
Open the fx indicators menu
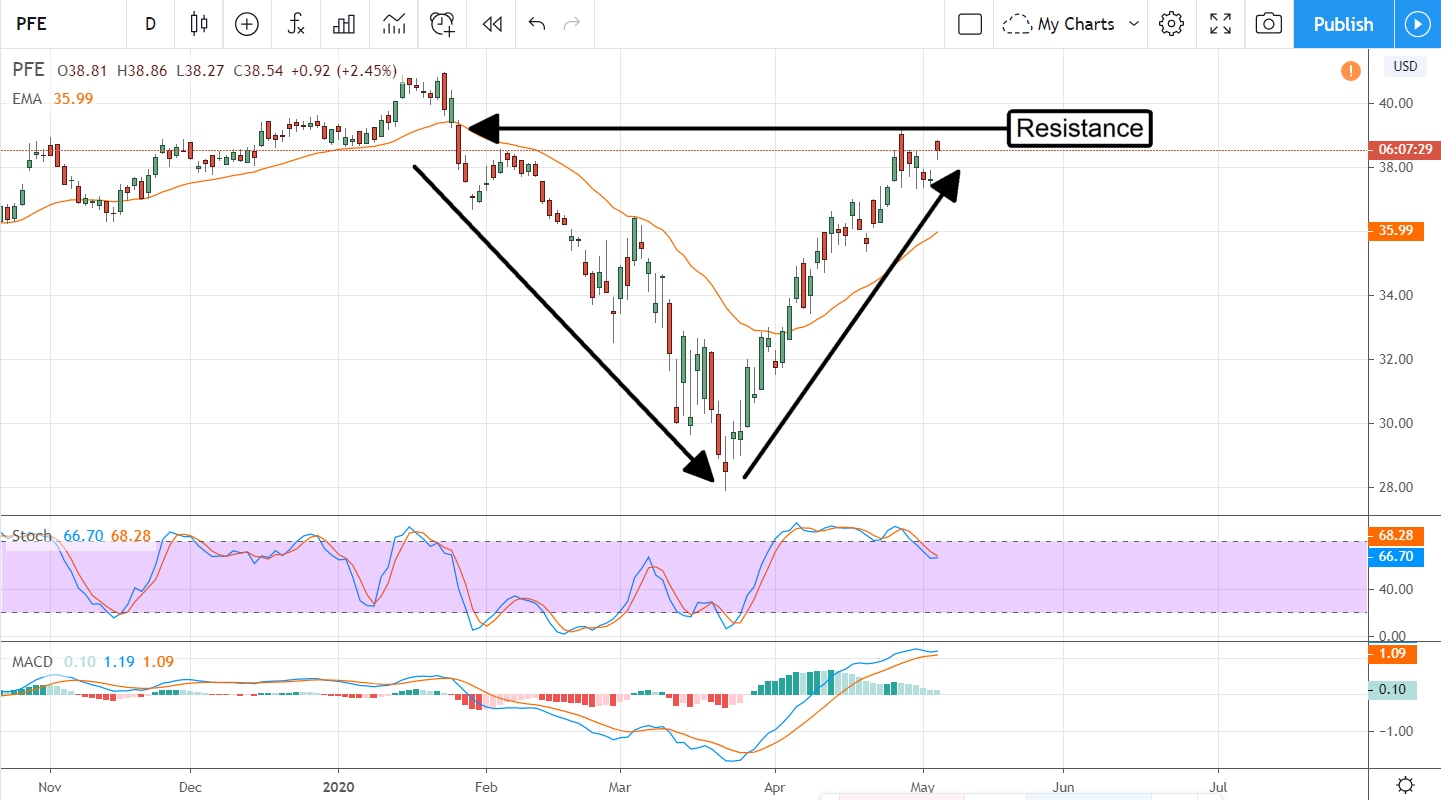[x=296, y=24]
